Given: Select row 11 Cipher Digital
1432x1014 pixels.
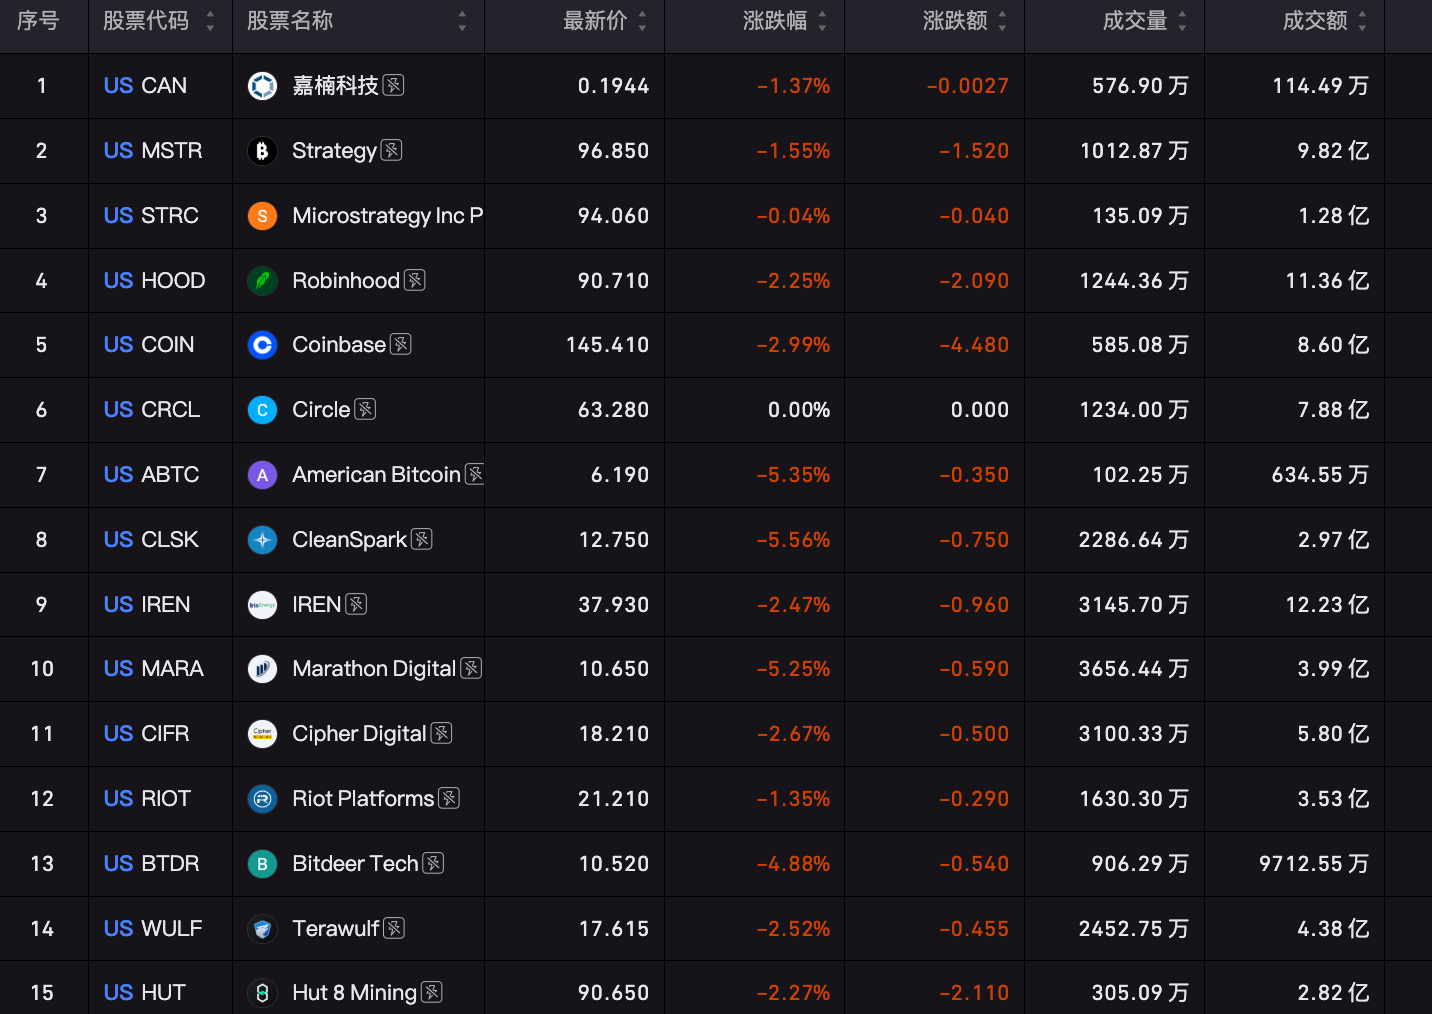Looking at the screenshot, I should point(716,734).
